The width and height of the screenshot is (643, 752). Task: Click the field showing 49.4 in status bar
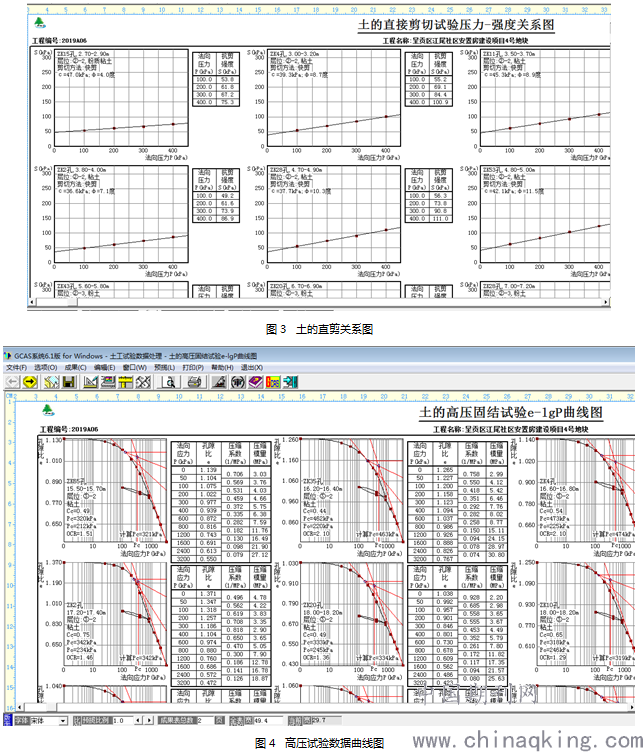[x=269, y=721]
